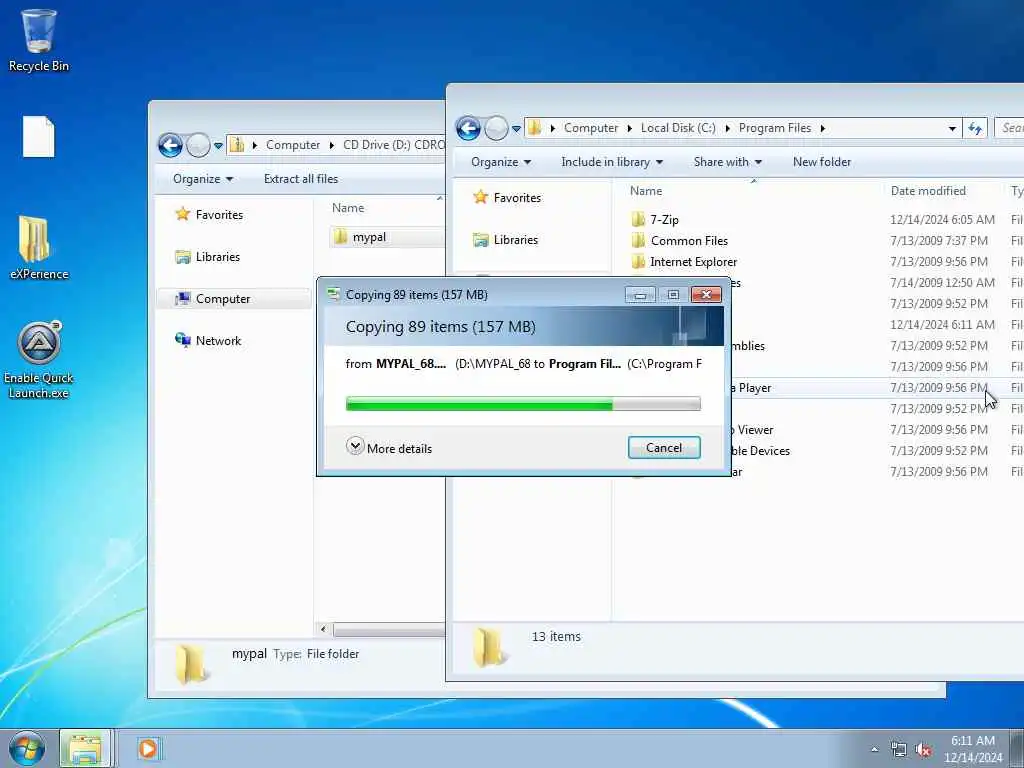Screen dimensions: 1024x768
Task: Go back in CD Drive window
Action: point(170,145)
